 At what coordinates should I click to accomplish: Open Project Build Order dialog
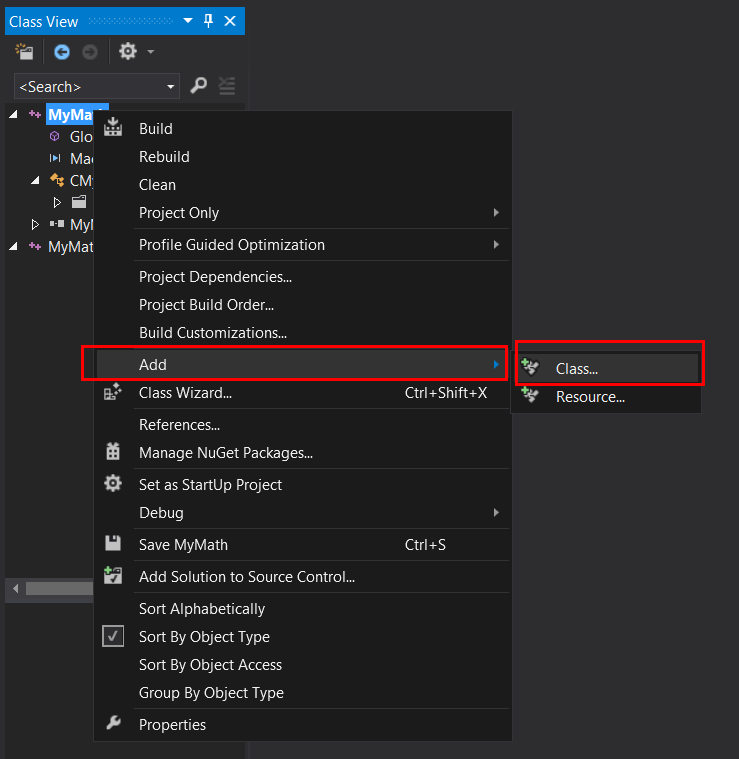click(x=302, y=305)
